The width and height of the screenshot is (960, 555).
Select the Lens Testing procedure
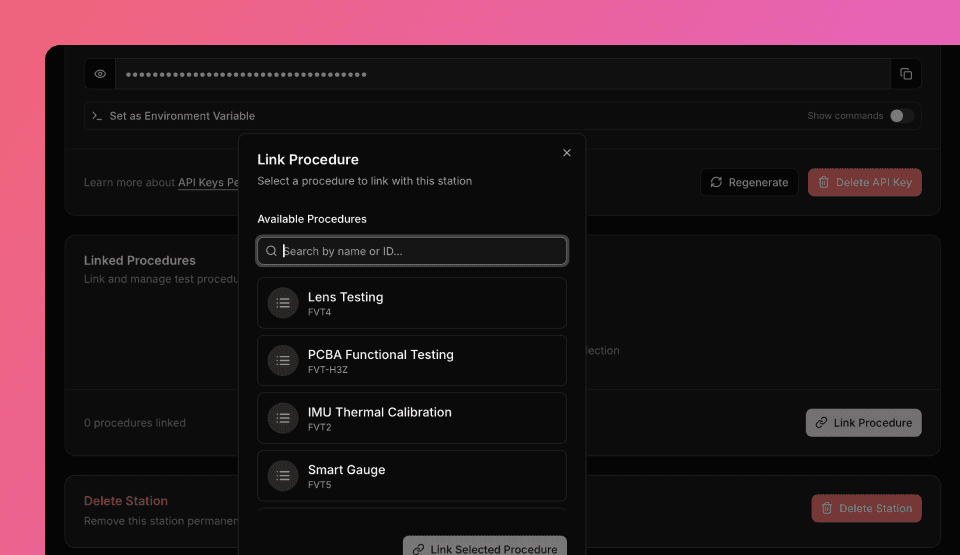pos(412,303)
